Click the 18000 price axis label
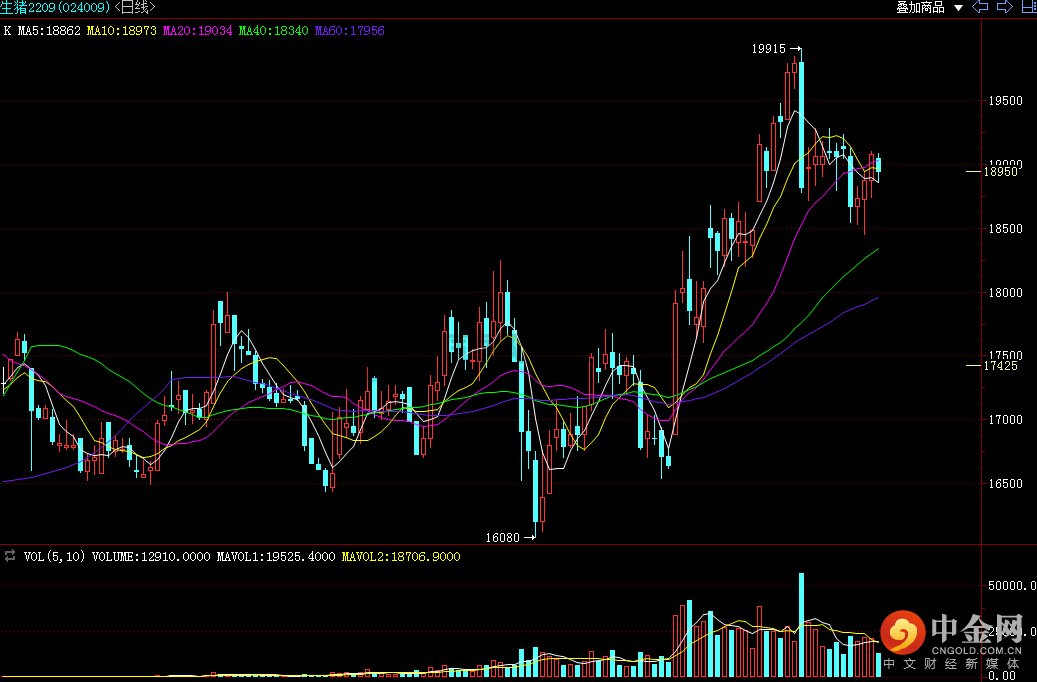The width and height of the screenshot is (1037, 682). tap(1005, 292)
